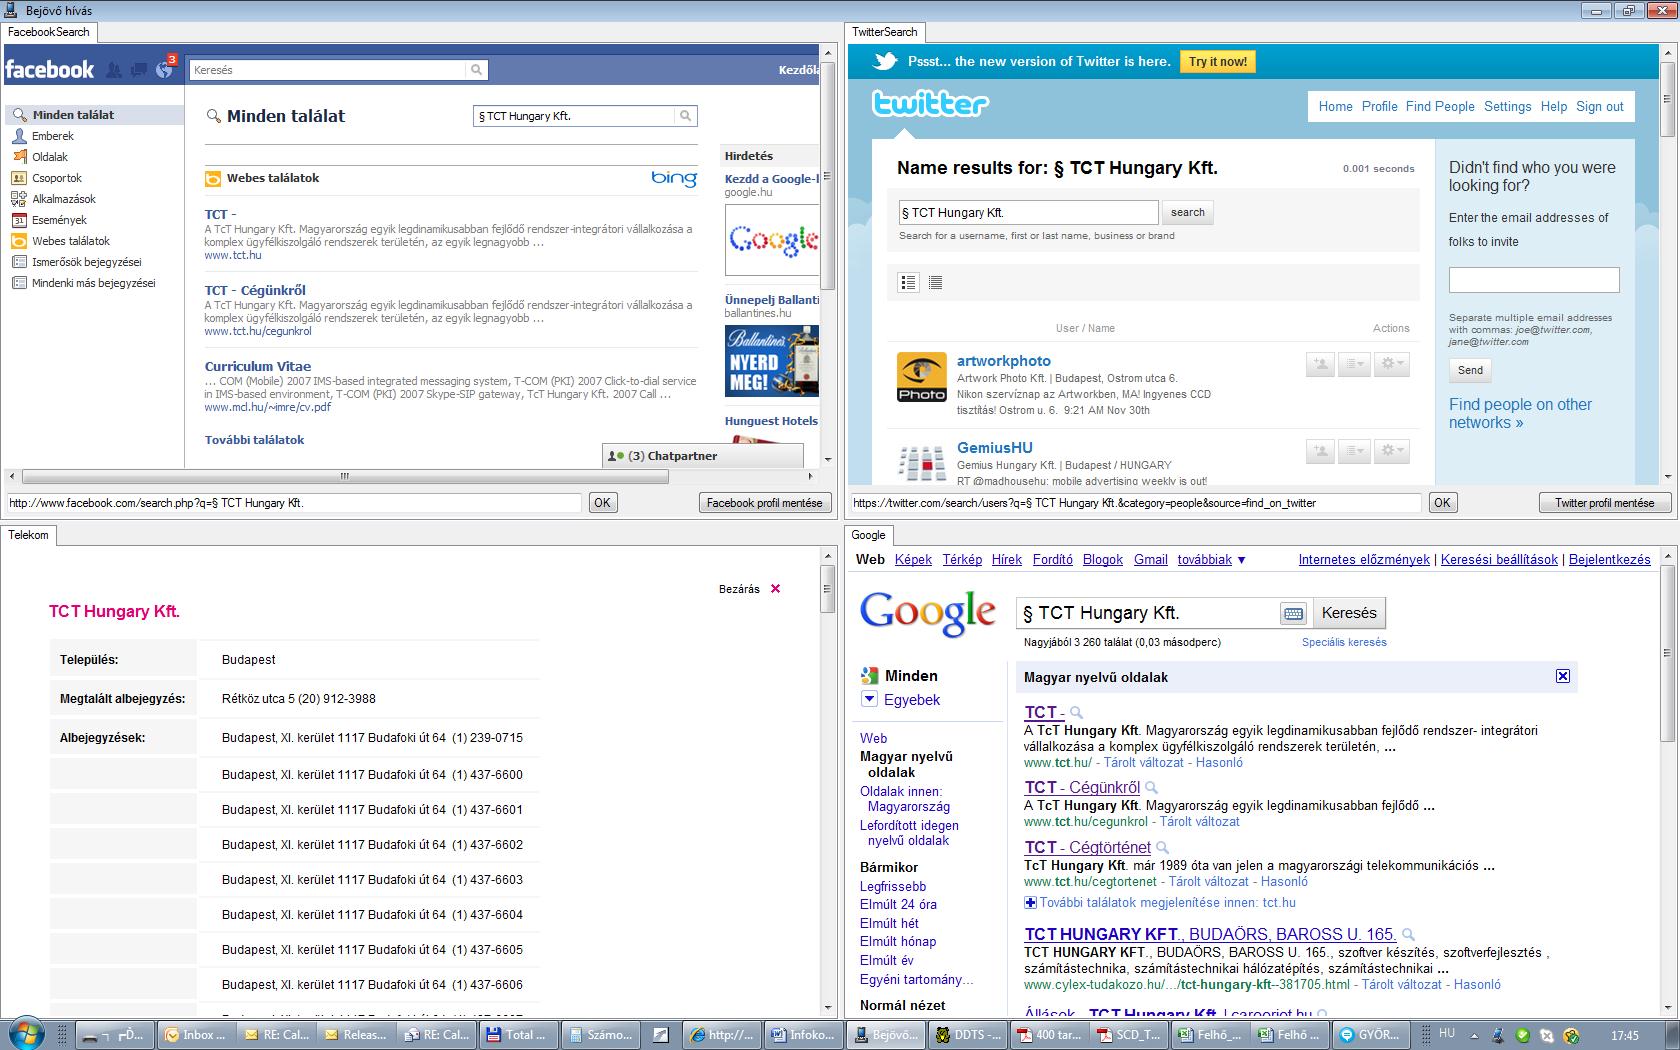Click Twitter 'Try it now!' button
This screenshot has height=1050, width=1680.
pyautogui.click(x=1217, y=62)
